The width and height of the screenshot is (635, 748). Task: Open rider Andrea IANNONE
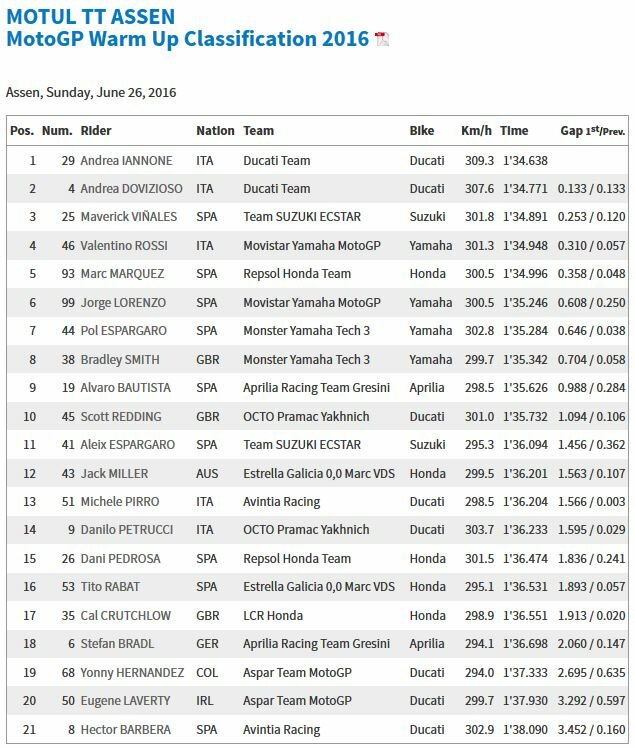click(126, 161)
